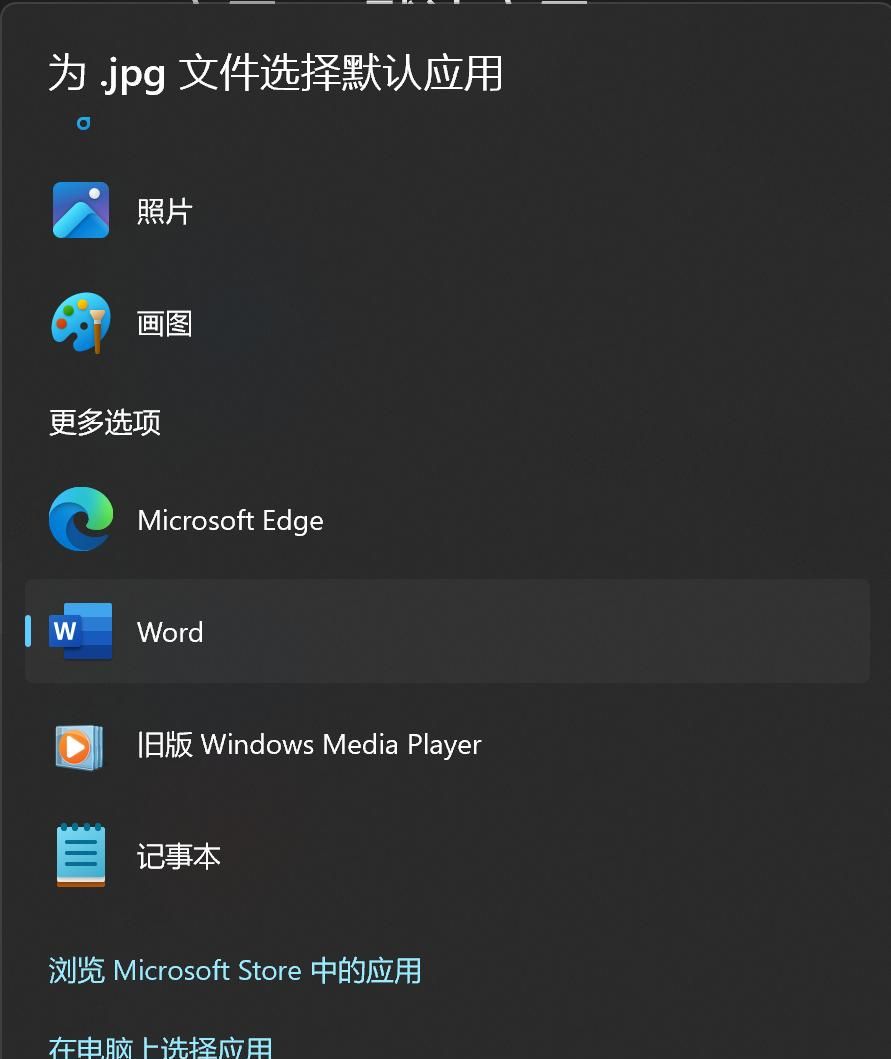Viewport: 891px width, 1059px height.
Task: Choose 旧版 Windows Media Player label
Action: (309, 745)
